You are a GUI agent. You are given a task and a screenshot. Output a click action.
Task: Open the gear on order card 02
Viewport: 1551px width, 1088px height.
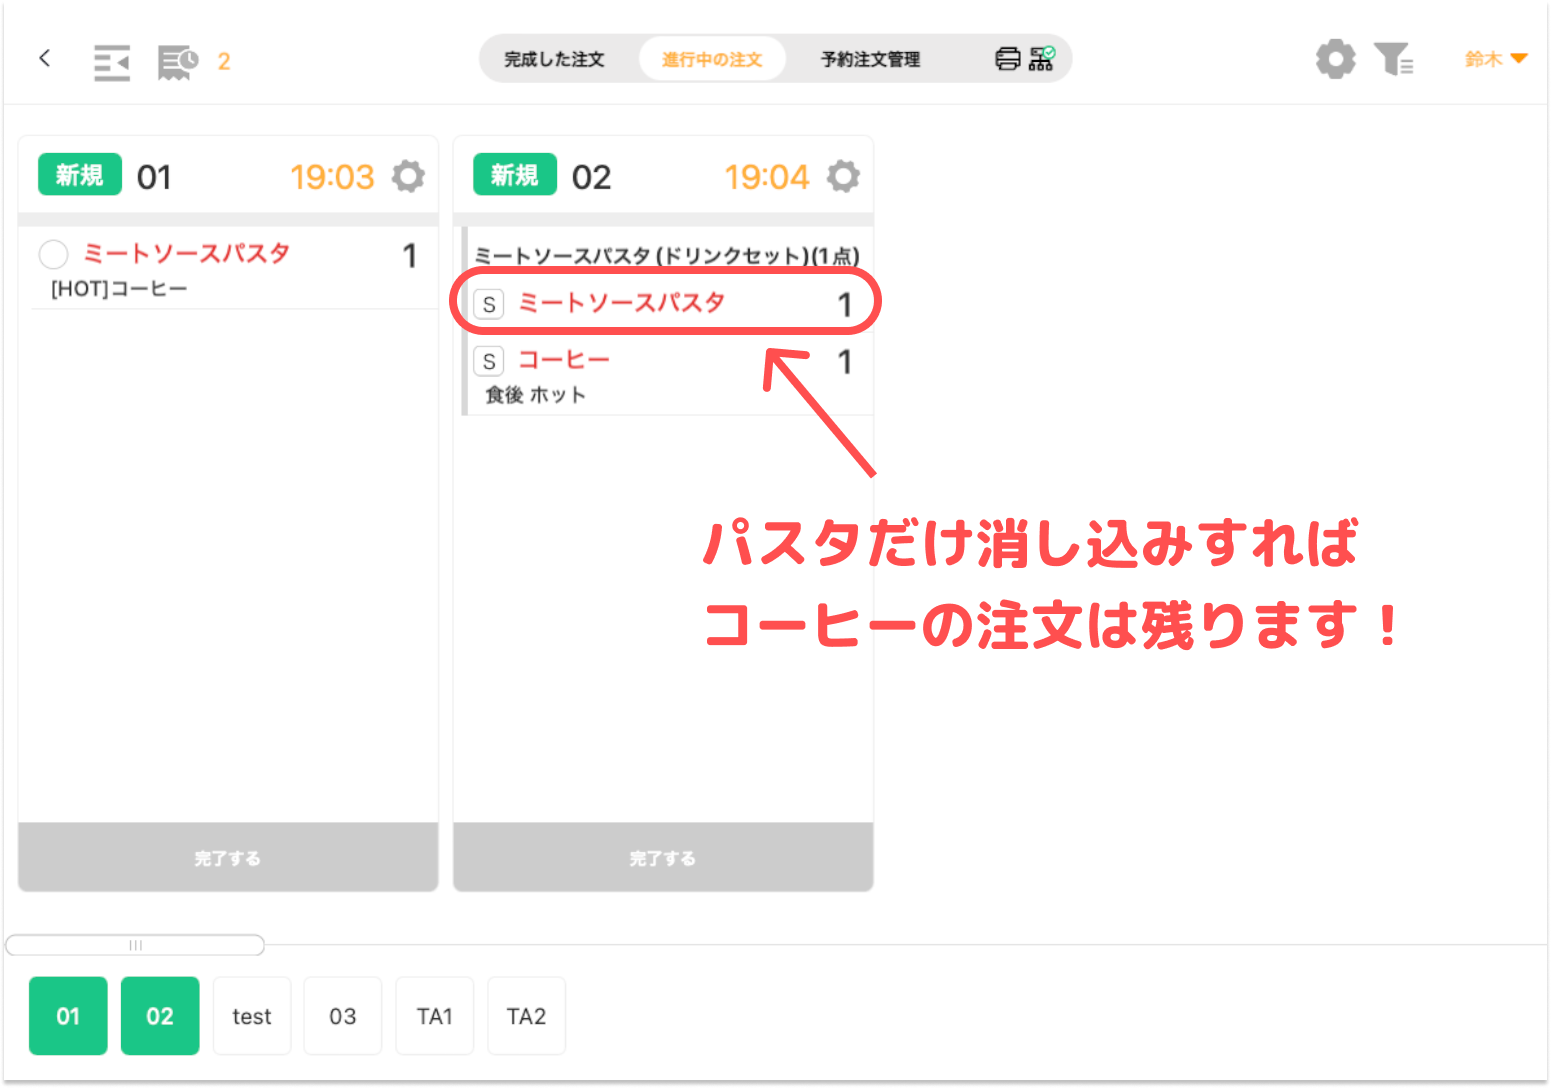(843, 176)
